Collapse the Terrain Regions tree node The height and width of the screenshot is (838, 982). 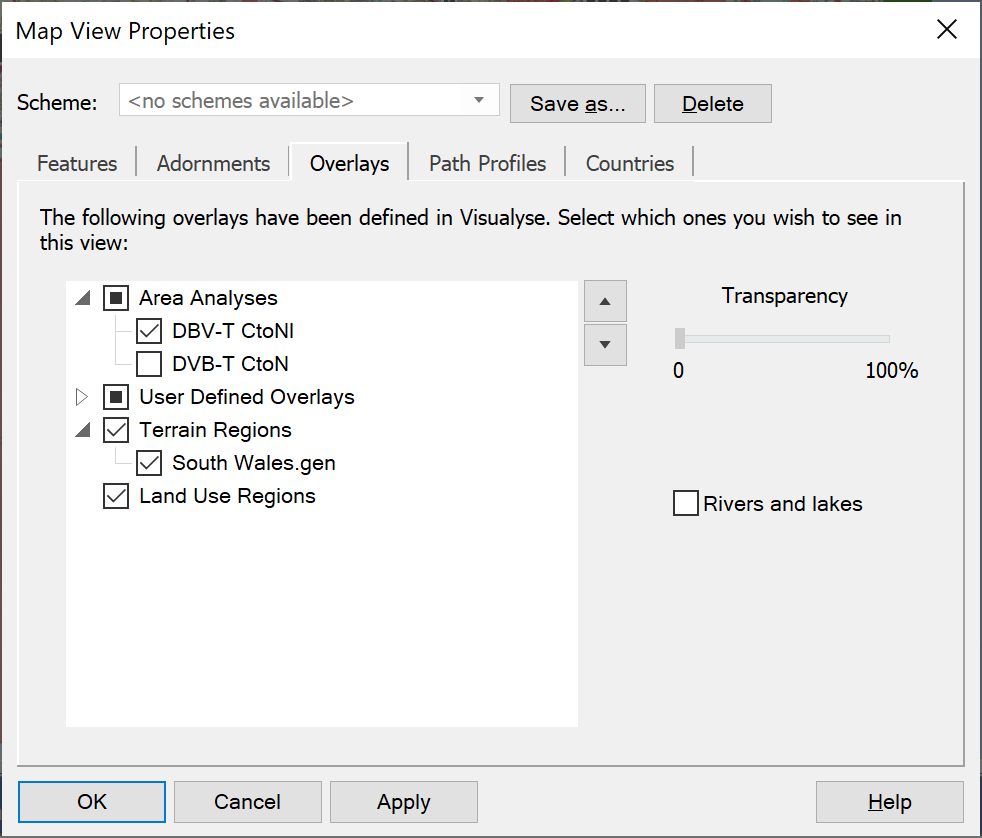click(x=83, y=430)
